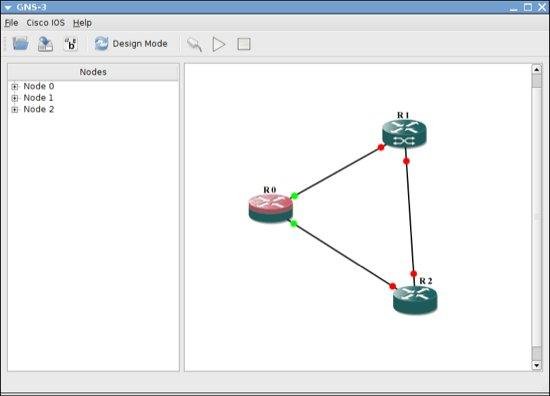Click the "b" hostnames toolbar icon
550x396 pixels.
click(x=71, y=44)
